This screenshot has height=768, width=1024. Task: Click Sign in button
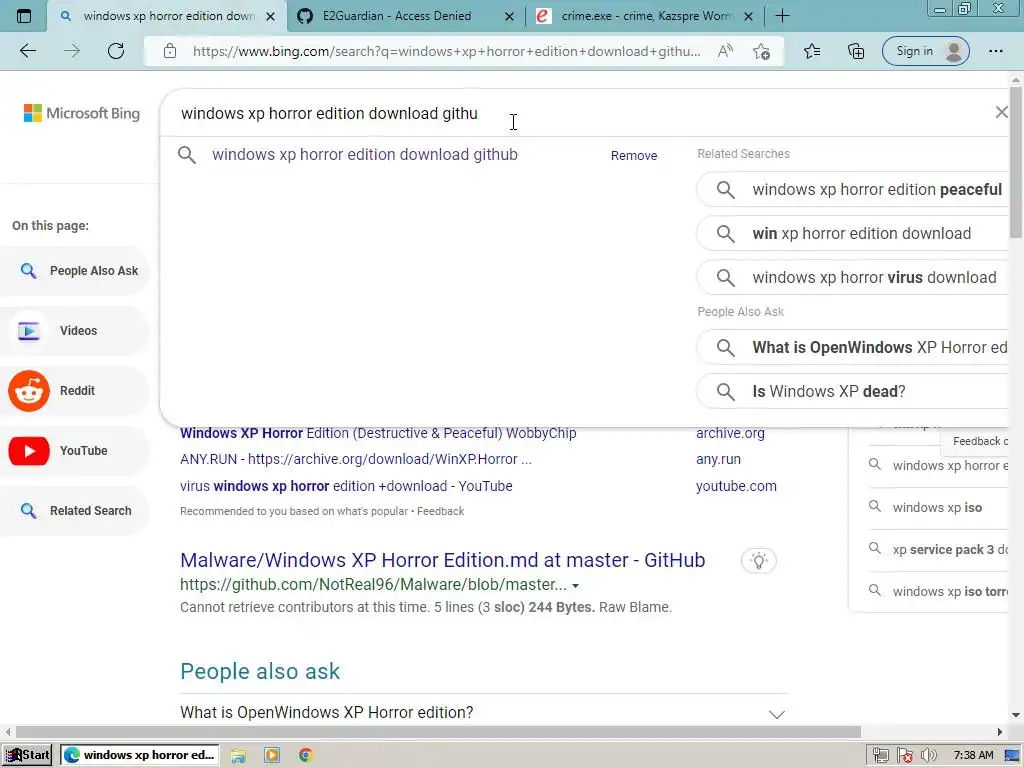925,51
